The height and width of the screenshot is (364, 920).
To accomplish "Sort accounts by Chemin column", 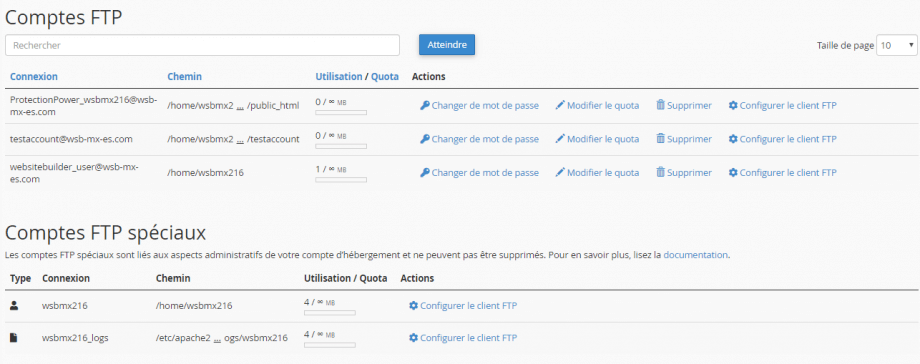I will [x=184, y=76].
